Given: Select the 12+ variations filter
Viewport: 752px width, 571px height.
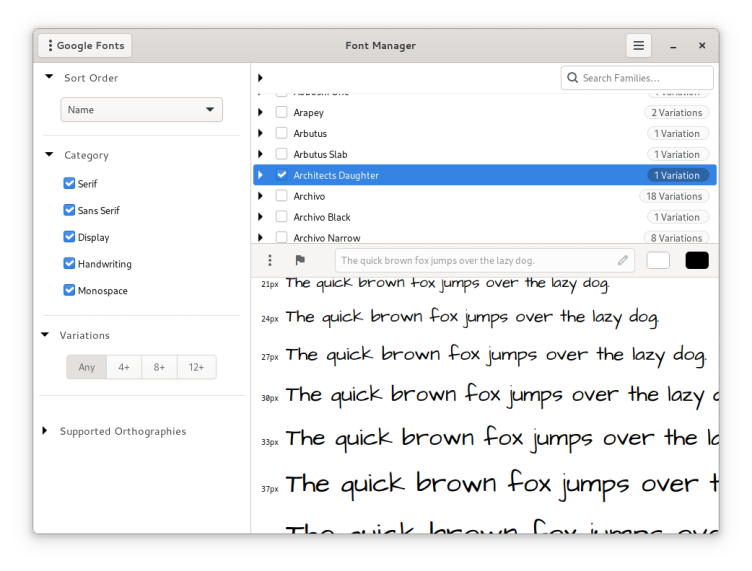Looking at the screenshot, I should pos(196,367).
